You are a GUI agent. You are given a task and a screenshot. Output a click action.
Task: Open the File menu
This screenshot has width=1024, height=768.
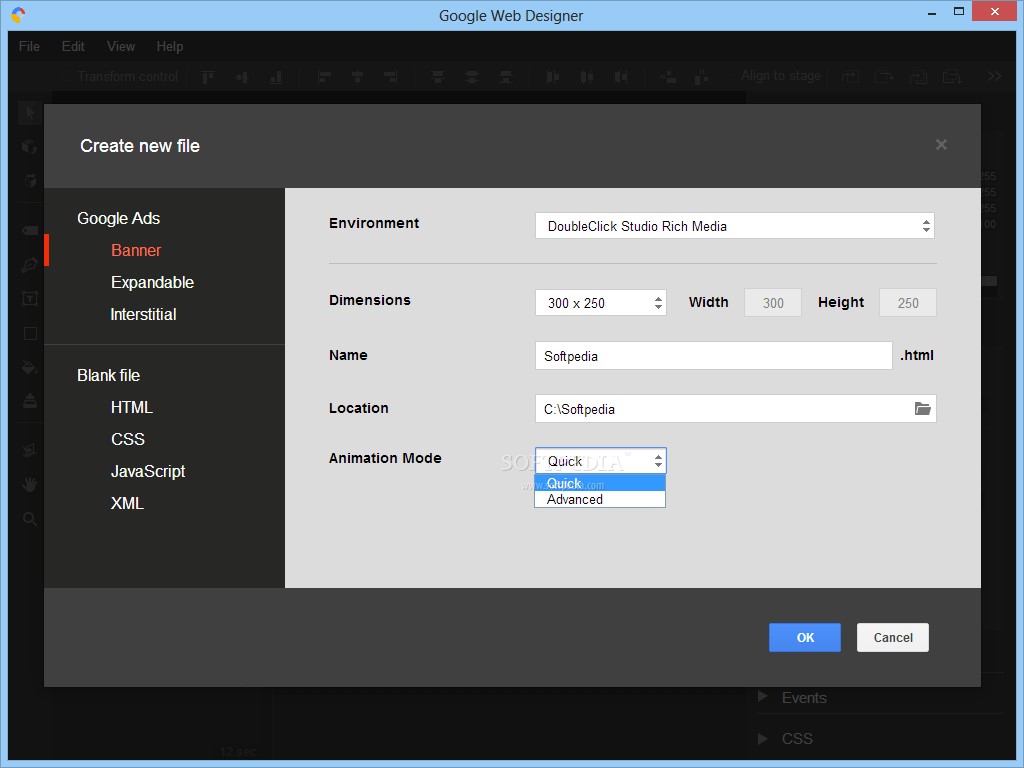tap(28, 46)
